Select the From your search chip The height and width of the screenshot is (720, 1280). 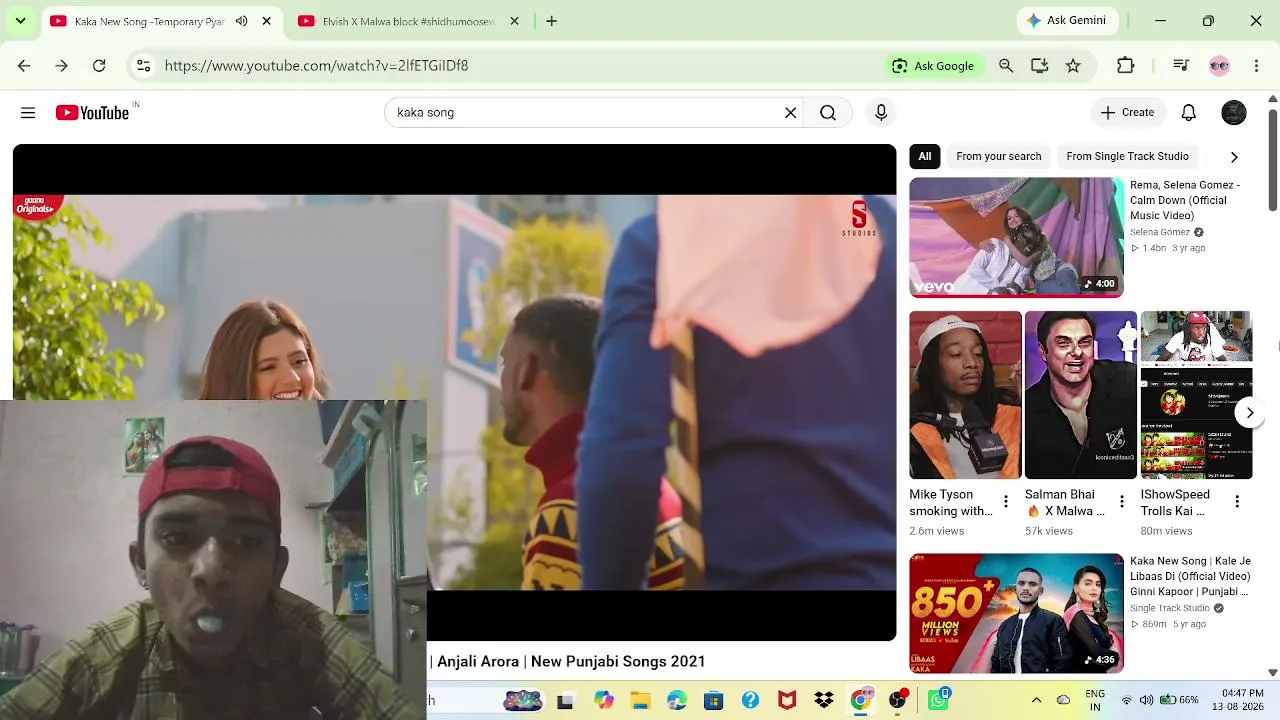(x=998, y=156)
